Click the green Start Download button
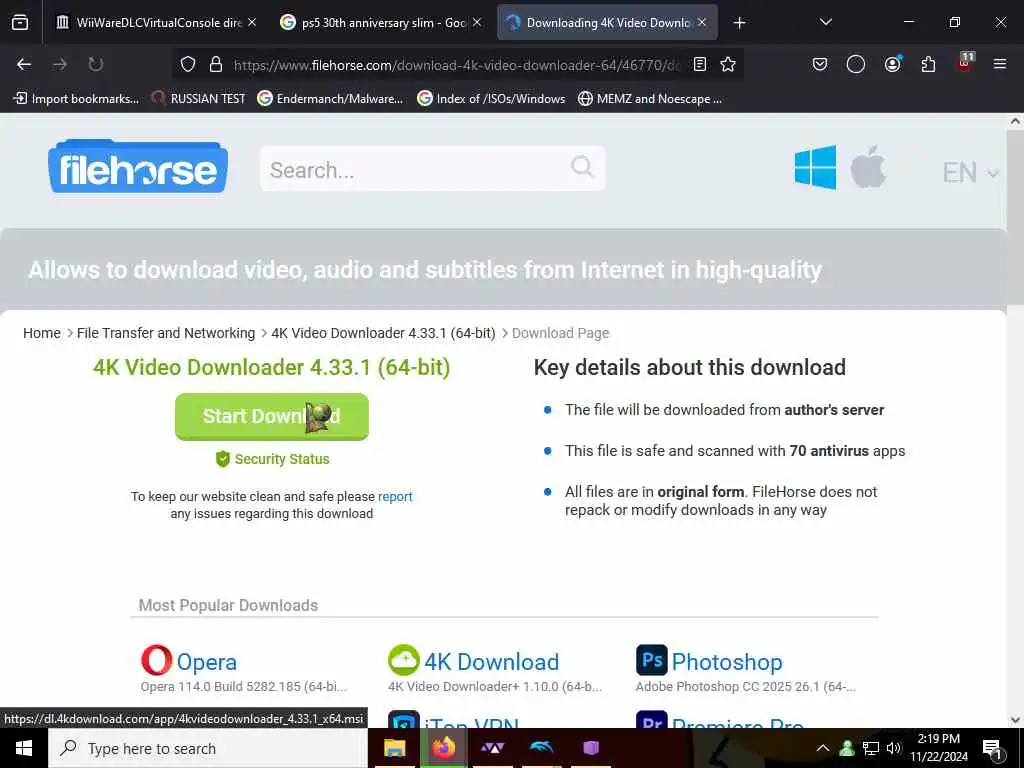Viewport: 1024px width, 768px height. tap(272, 416)
